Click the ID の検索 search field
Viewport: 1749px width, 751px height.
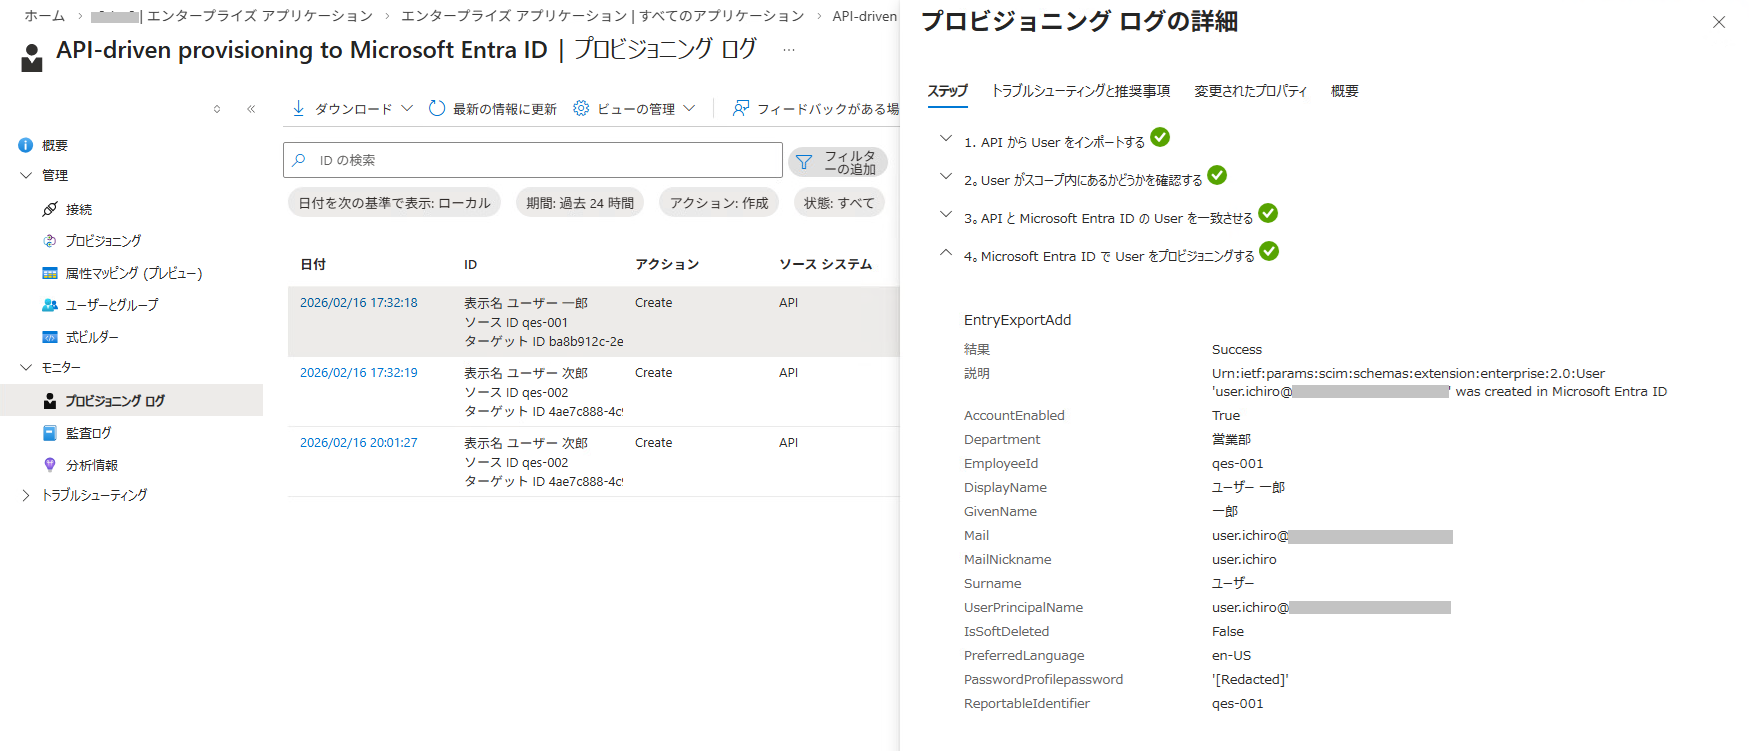(x=540, y=160)
